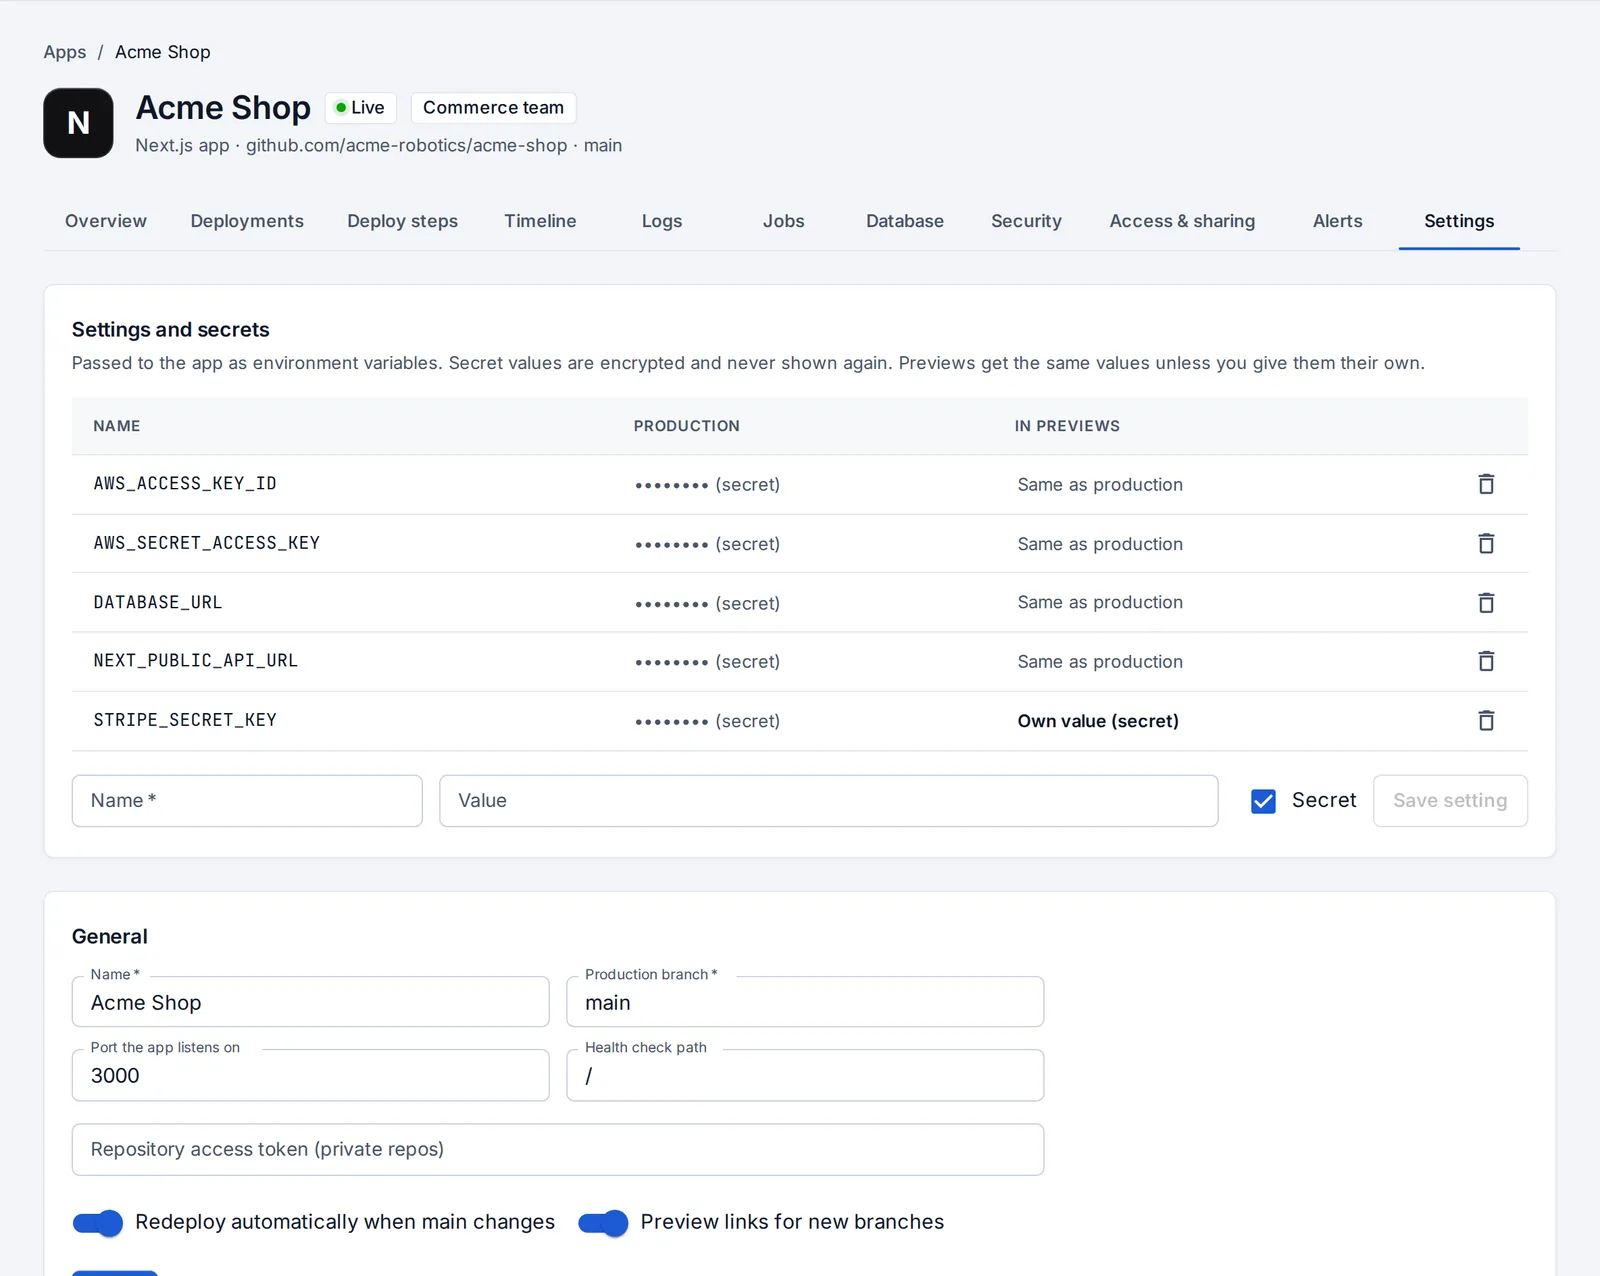Viewport: 1600px width, 1276px height.
Task: Go to the Timeline tab
Action: coord(540,221)
